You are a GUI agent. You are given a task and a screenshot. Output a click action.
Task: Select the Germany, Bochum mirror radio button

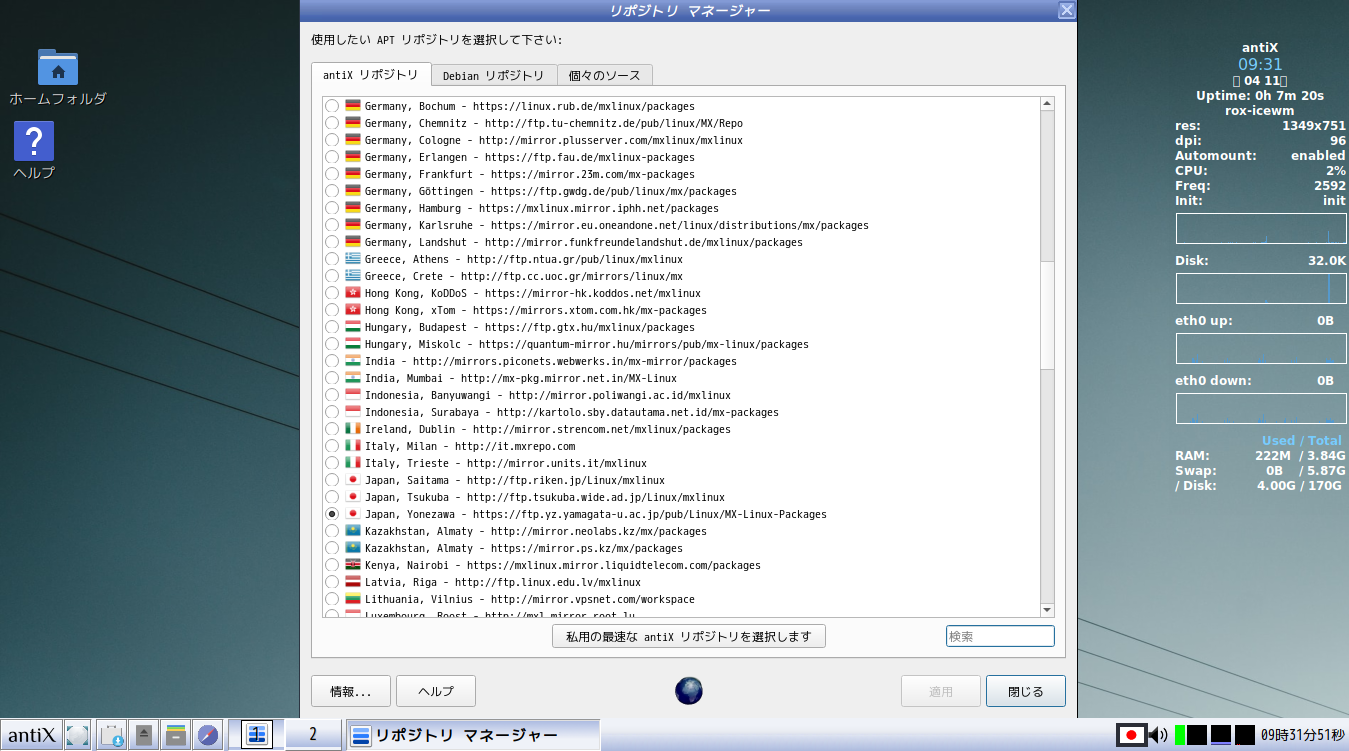[x=332, y=106]
